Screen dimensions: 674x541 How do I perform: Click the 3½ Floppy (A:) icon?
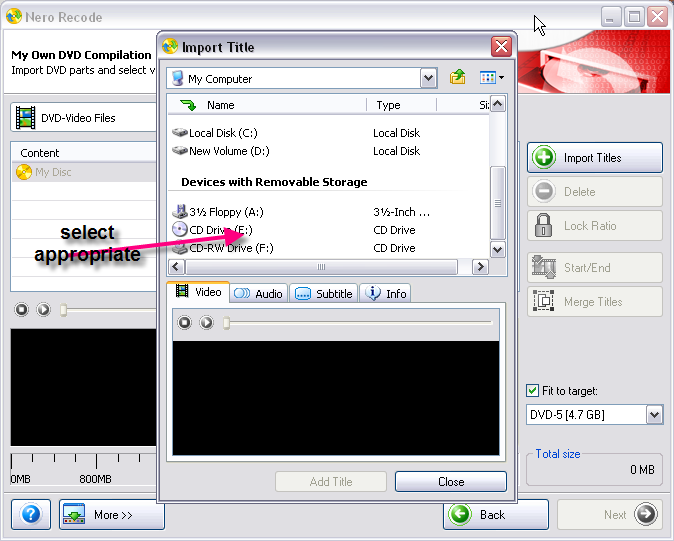pyautogui.click(x=180, y=211)
